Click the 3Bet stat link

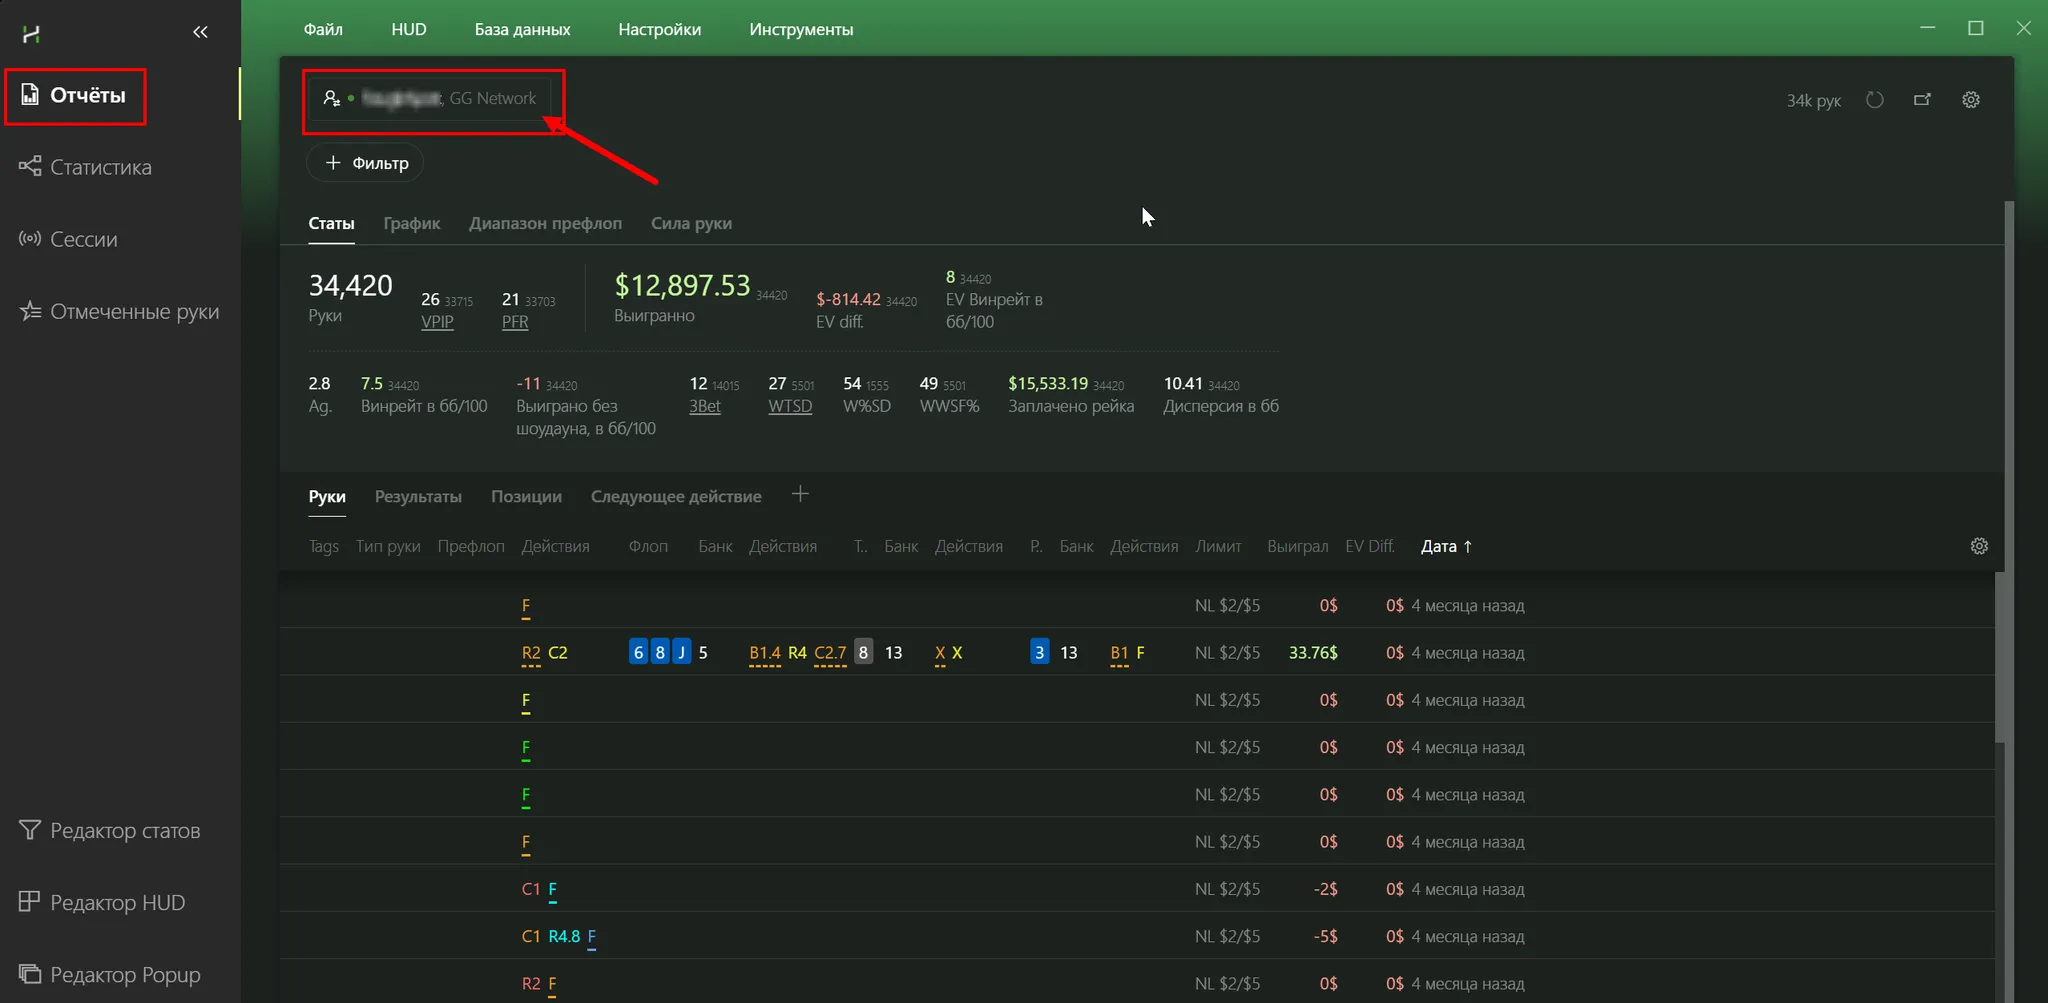[705, 406]
